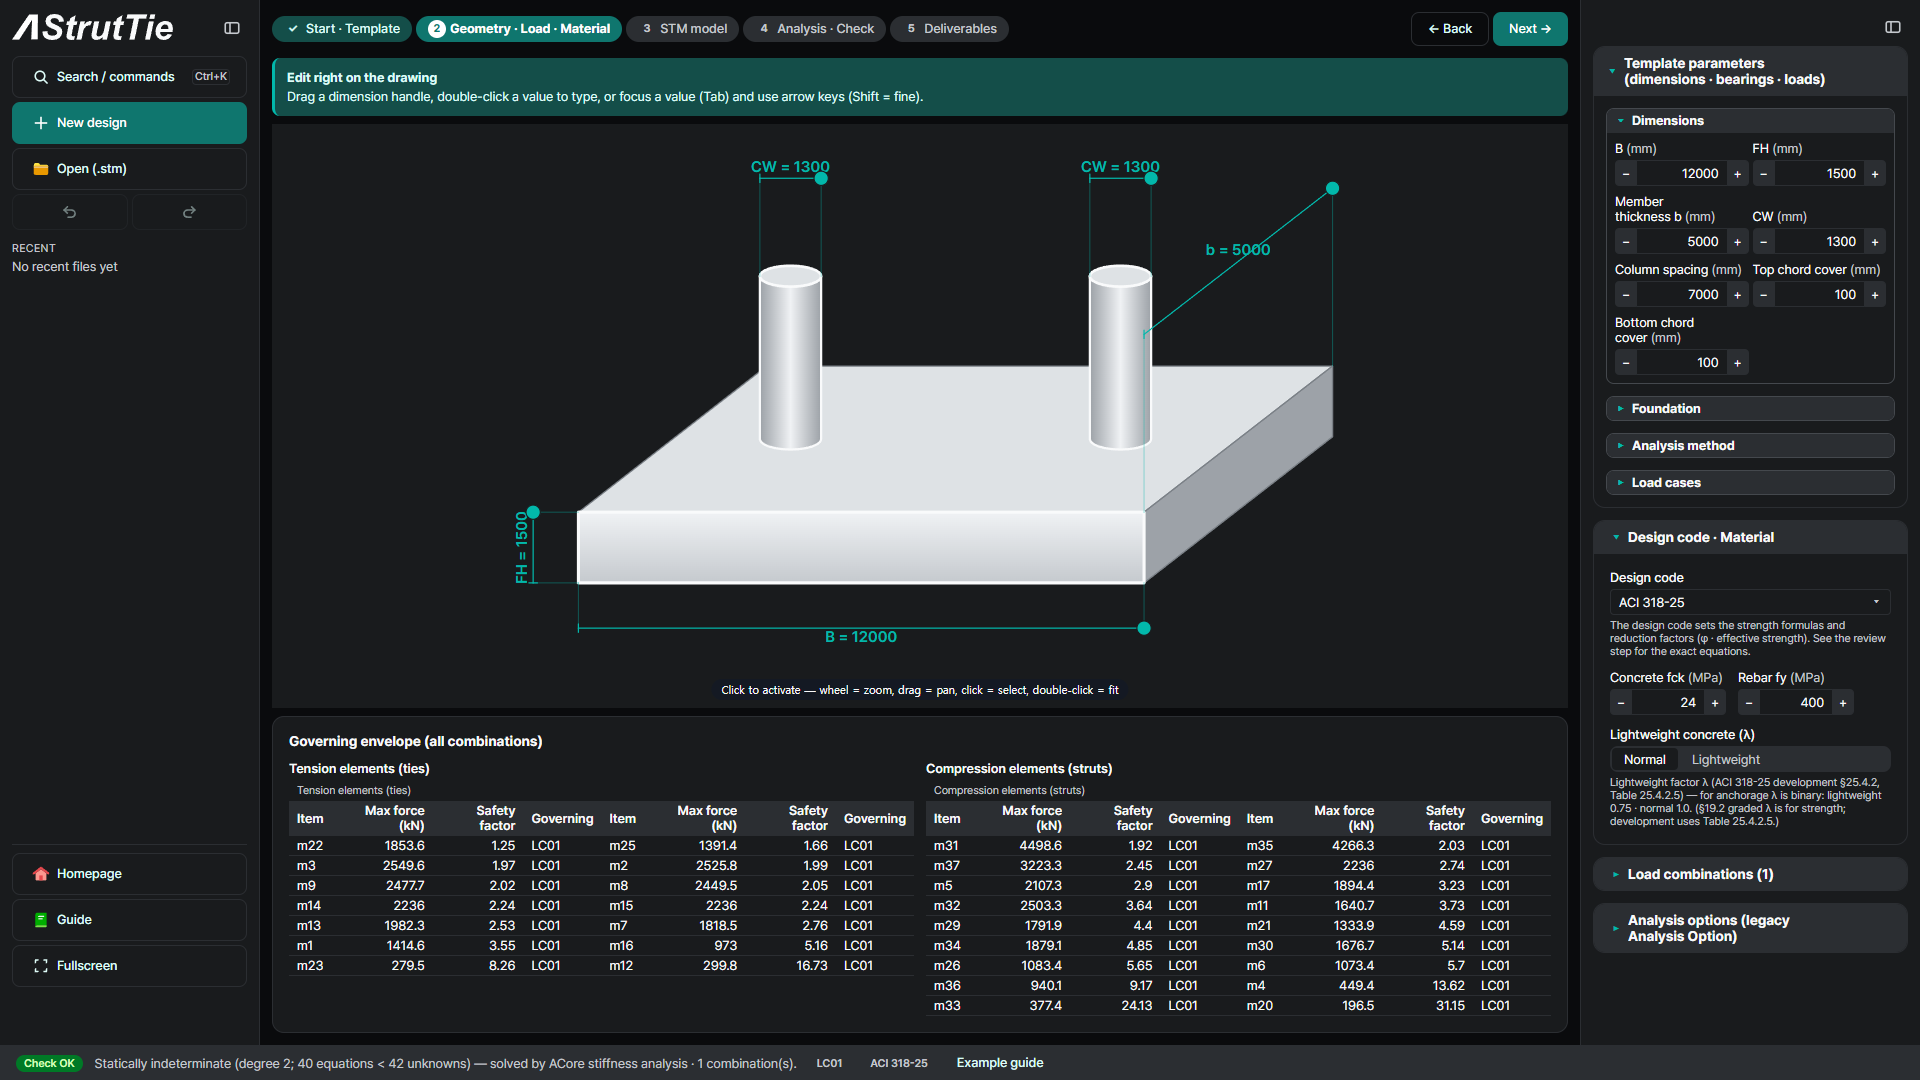This screenshot has width=1920, height=1080.
Task: Select Lightweight concrete option
Action: coord(1725,760)
